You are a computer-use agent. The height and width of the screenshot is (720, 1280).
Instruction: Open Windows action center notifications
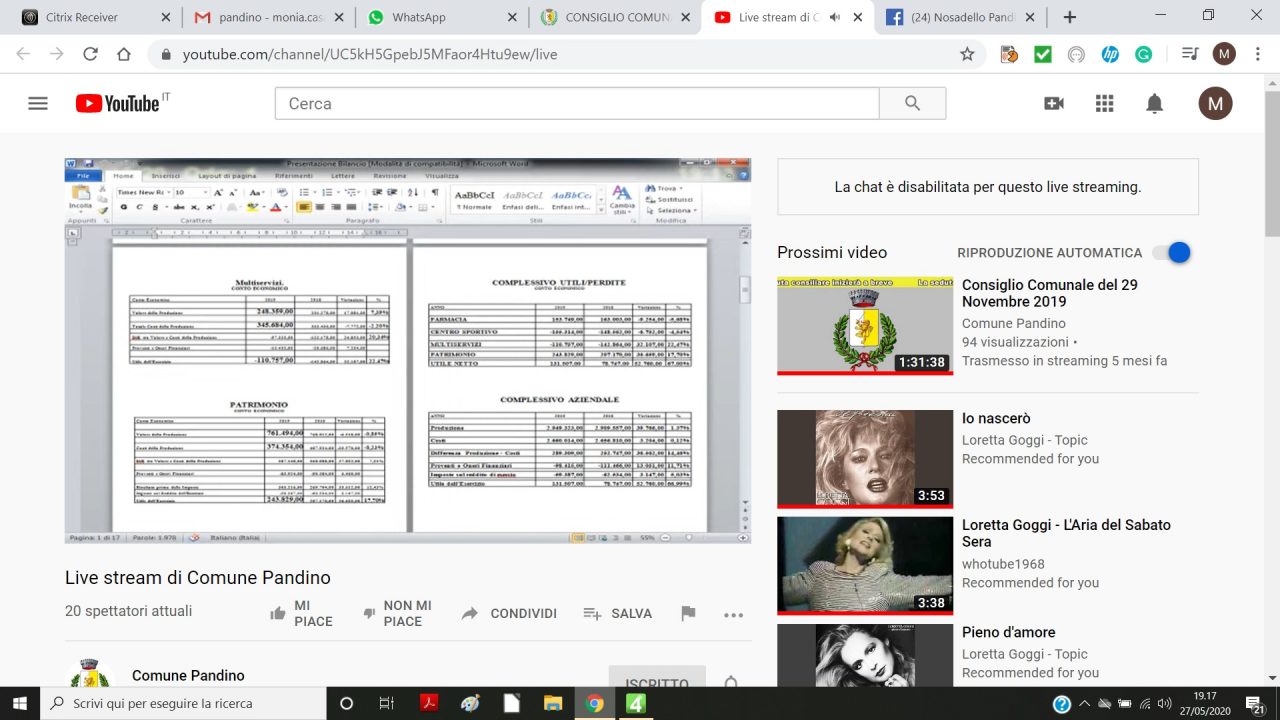(1255, 704)
